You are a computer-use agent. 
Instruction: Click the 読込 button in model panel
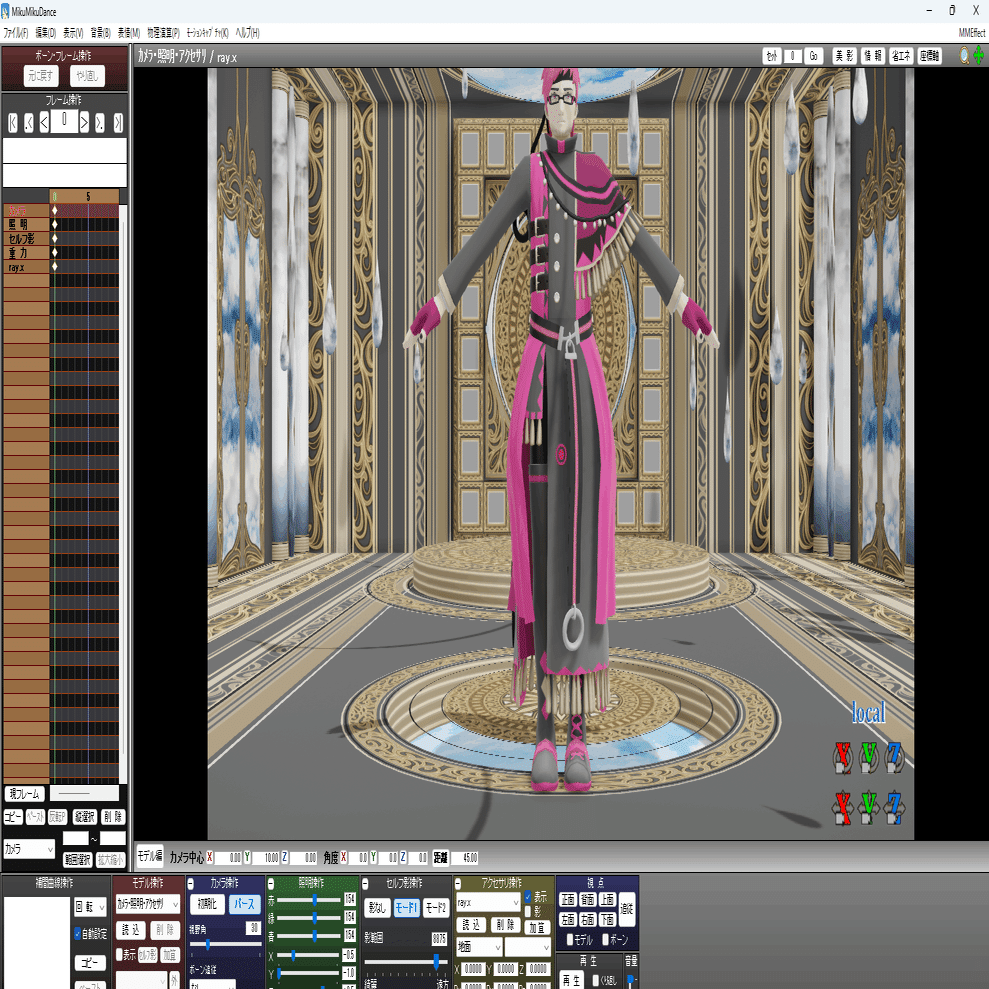click(x=131, y=930)
